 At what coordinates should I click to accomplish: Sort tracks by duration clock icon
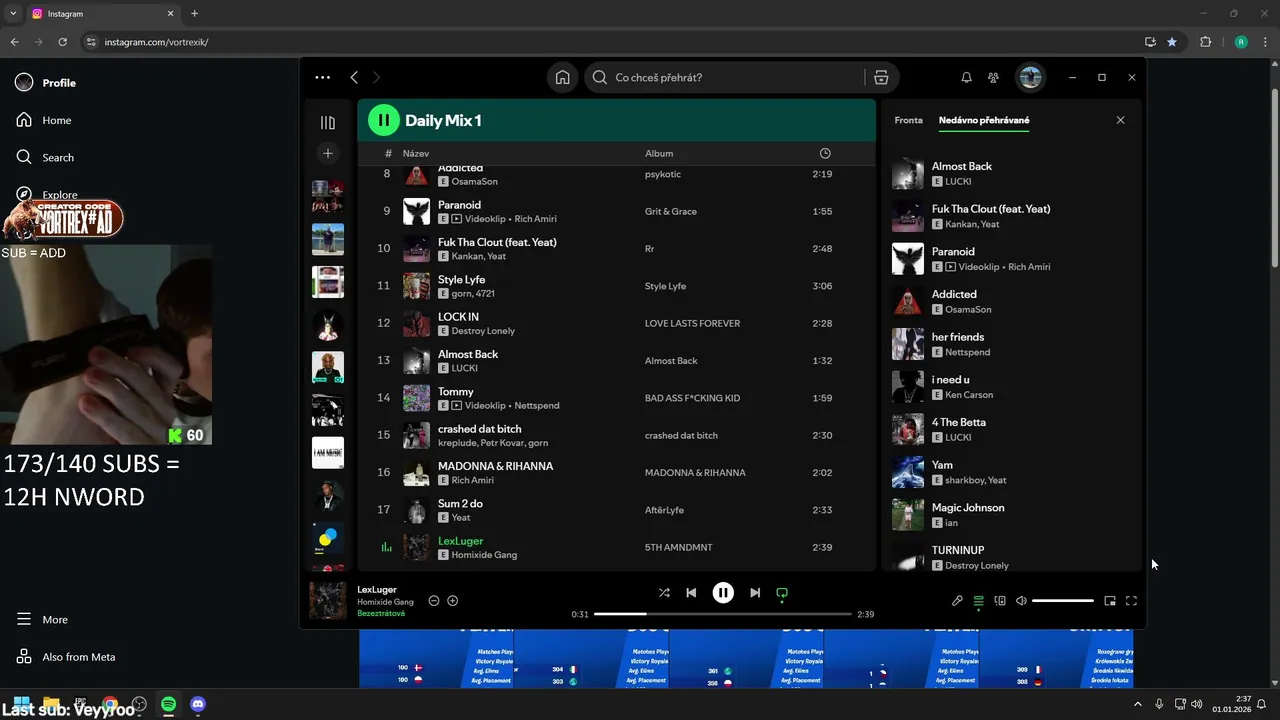(x=825, y=153)
